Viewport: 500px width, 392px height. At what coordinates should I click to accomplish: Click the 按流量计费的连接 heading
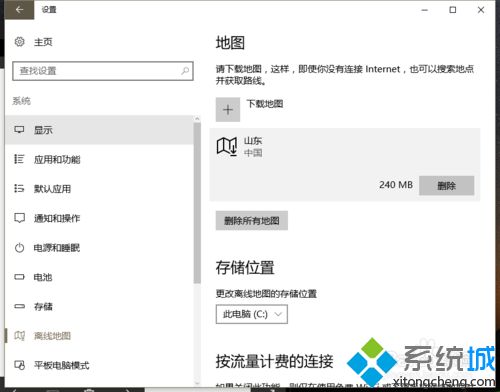click(274, 361)
